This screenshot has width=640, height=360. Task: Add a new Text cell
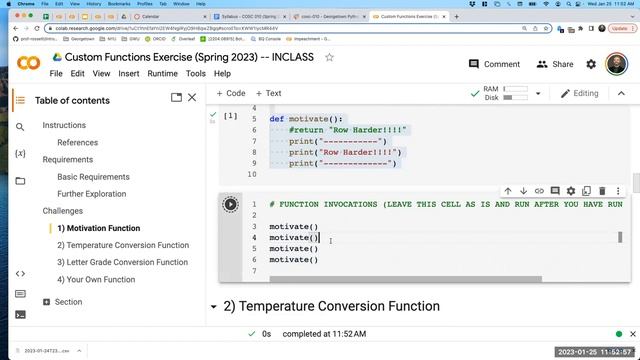(x=268, y=93)
